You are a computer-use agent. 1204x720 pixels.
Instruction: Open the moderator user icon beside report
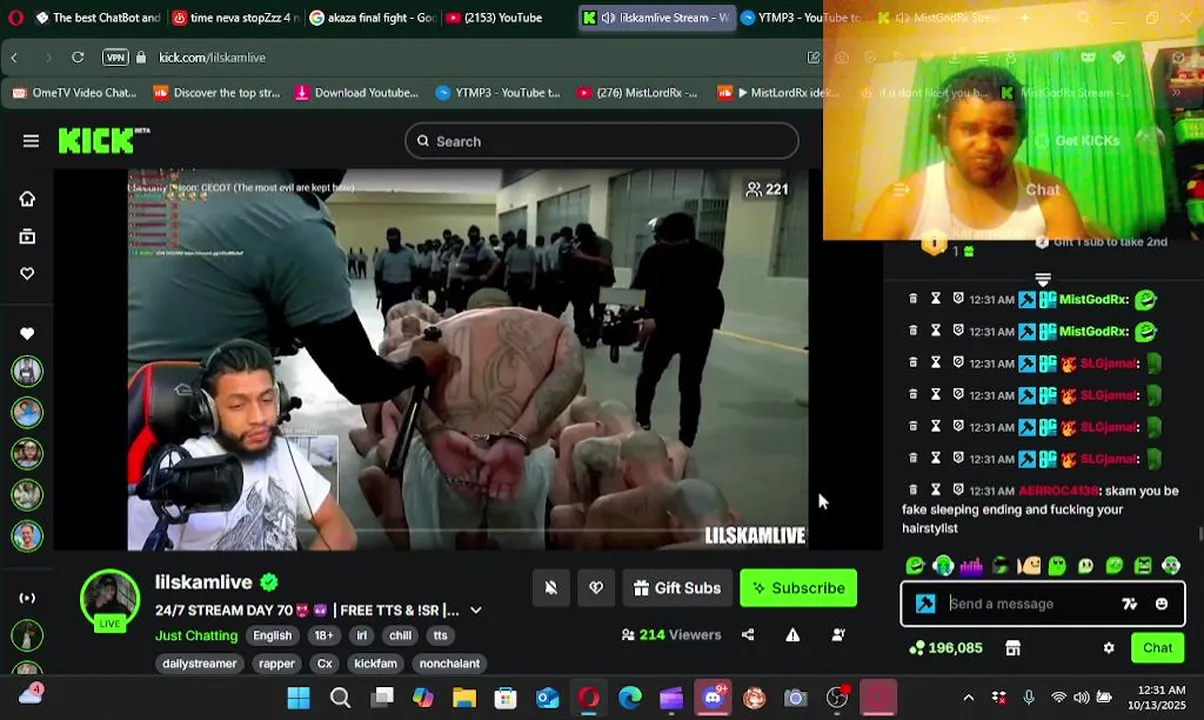click(x=838, y=635)
